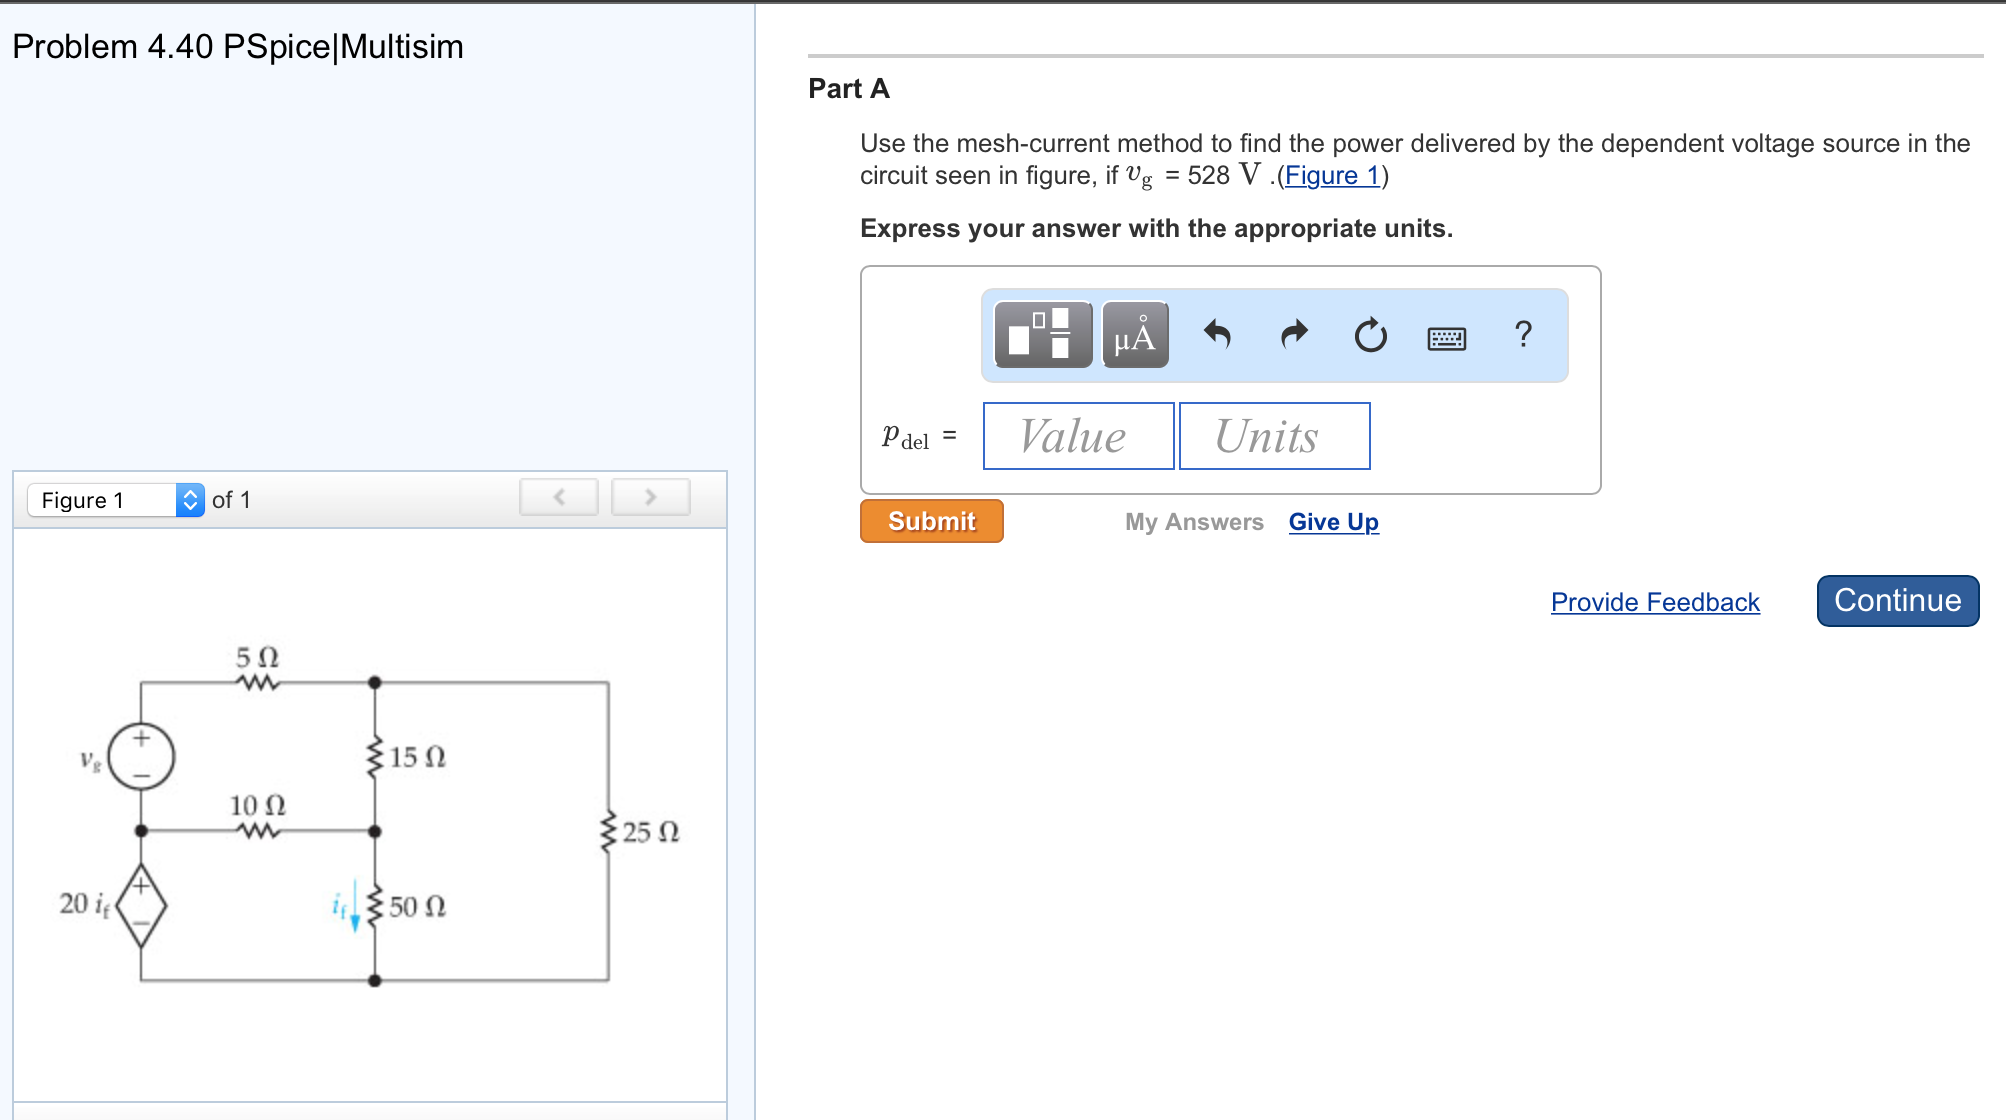This screenshot has width=2006, height=1120.
Task: Open the Figure 1 link in problem text
Action: (1332, 175)
